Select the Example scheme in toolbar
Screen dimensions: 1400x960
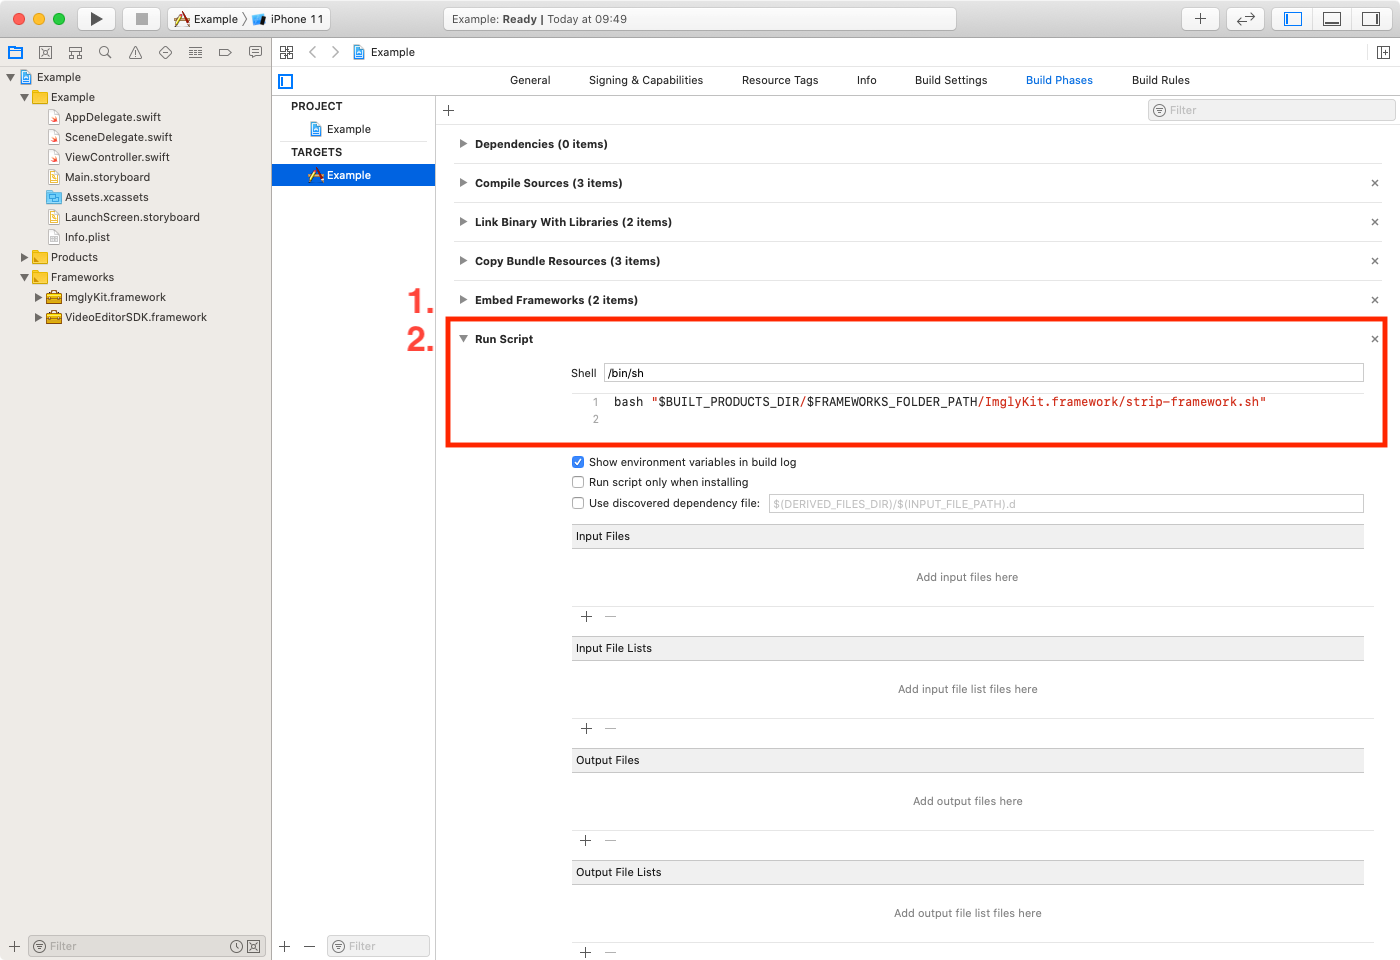click(207, 19)
